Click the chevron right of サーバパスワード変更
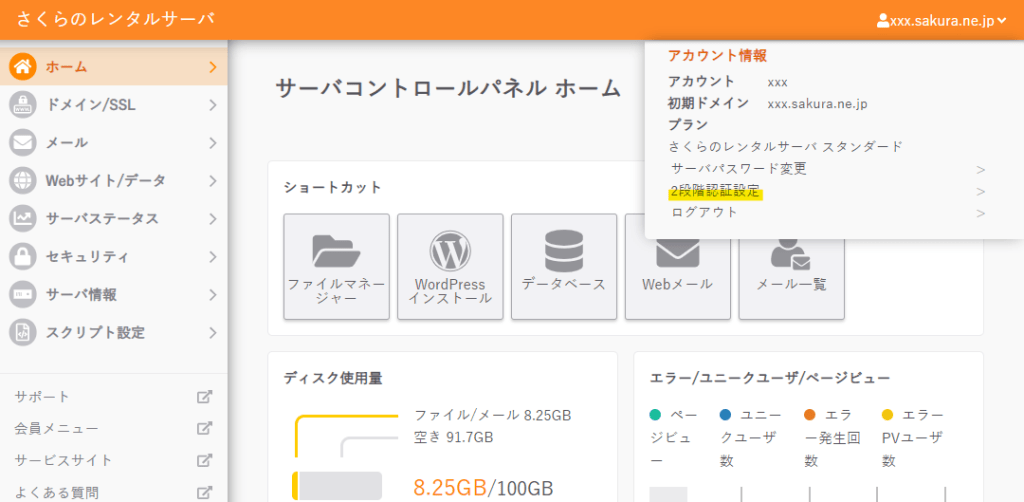This screenshot has width=1024, height=502. (980, 170)
